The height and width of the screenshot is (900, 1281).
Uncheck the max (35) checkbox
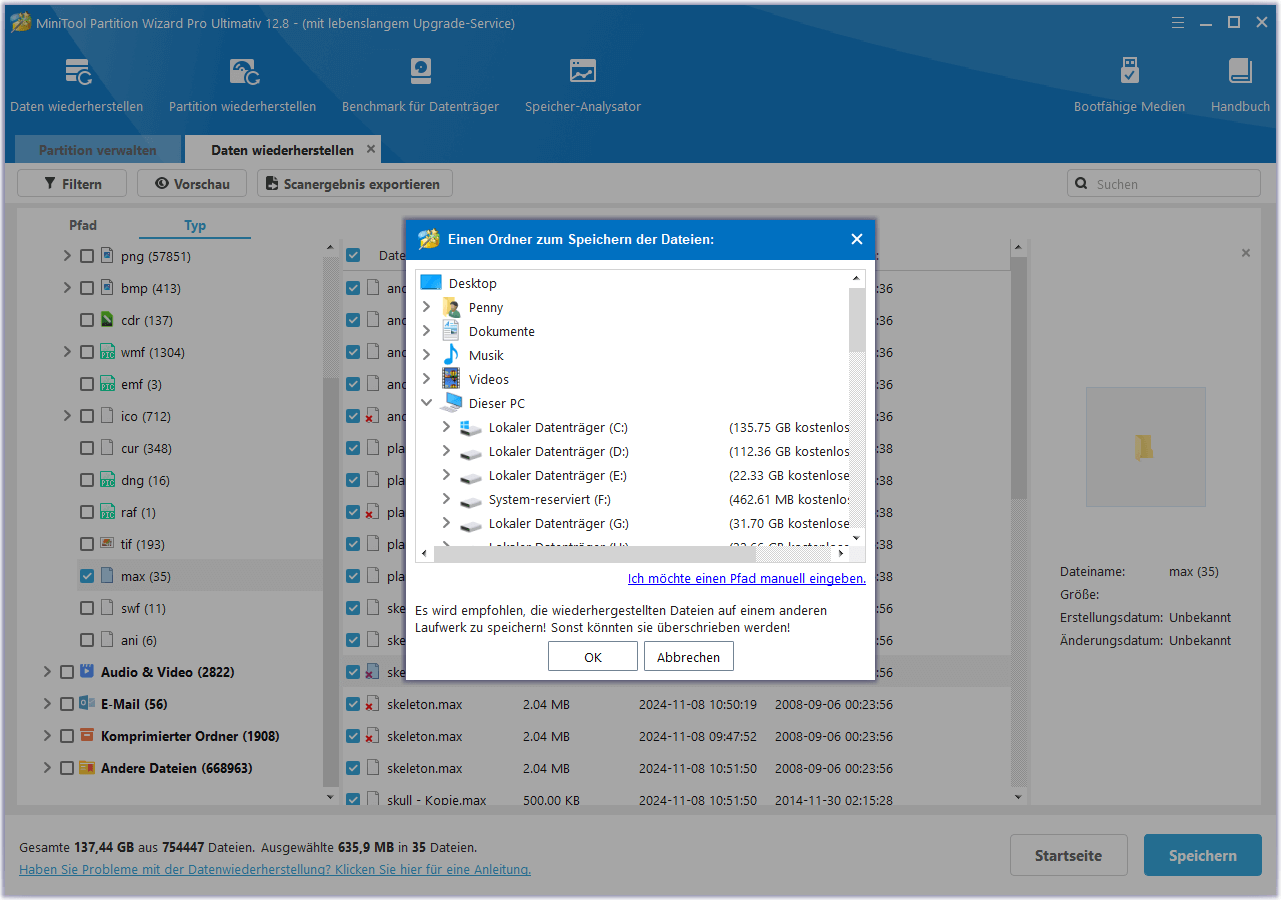(87, 577)
